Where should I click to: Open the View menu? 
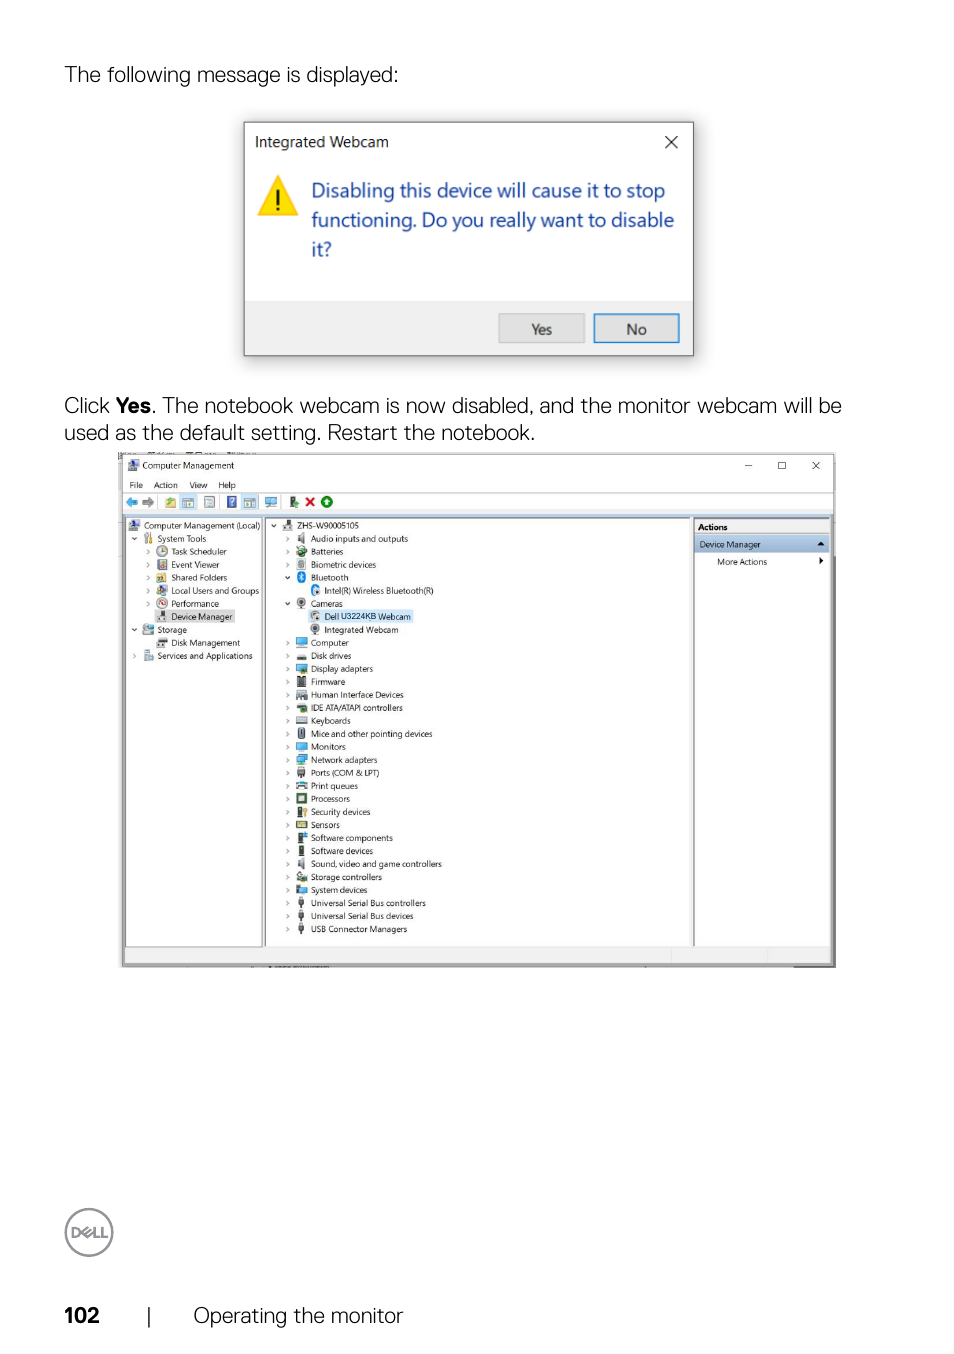tap(199, 485)
